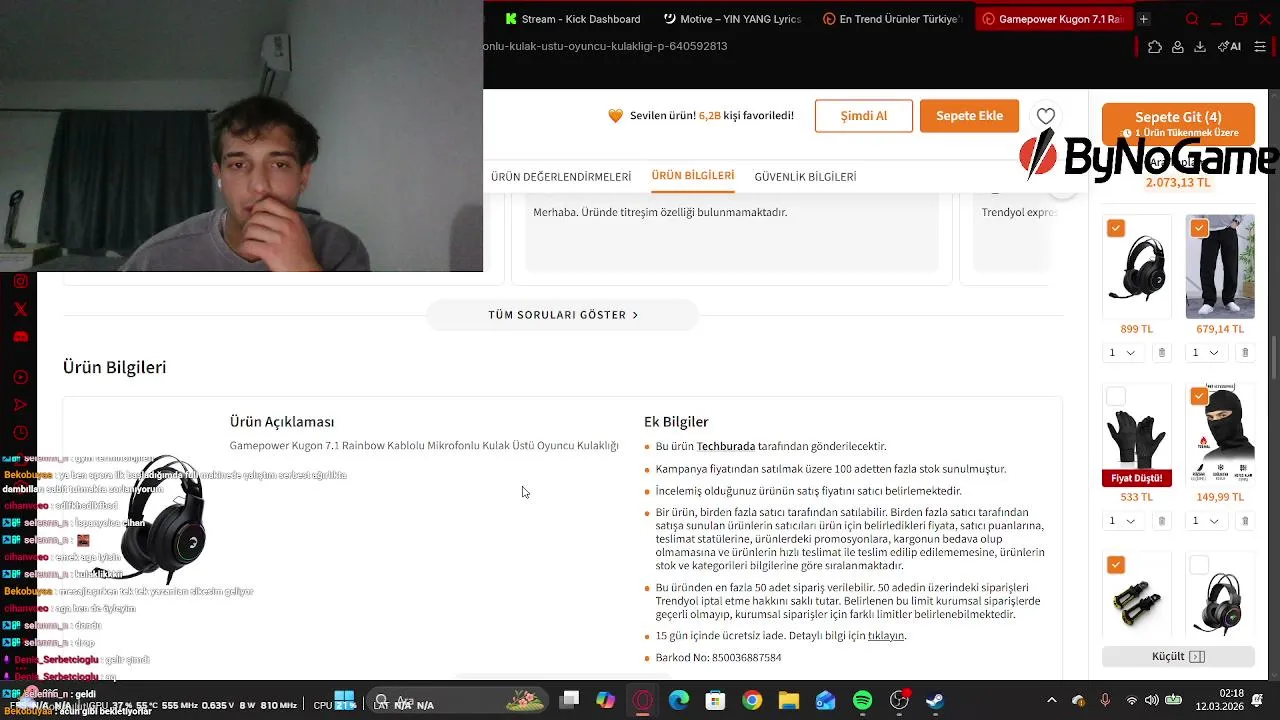Open OBS Studio from taskbar
This screenshot has height=720, width=1280.
899,700
